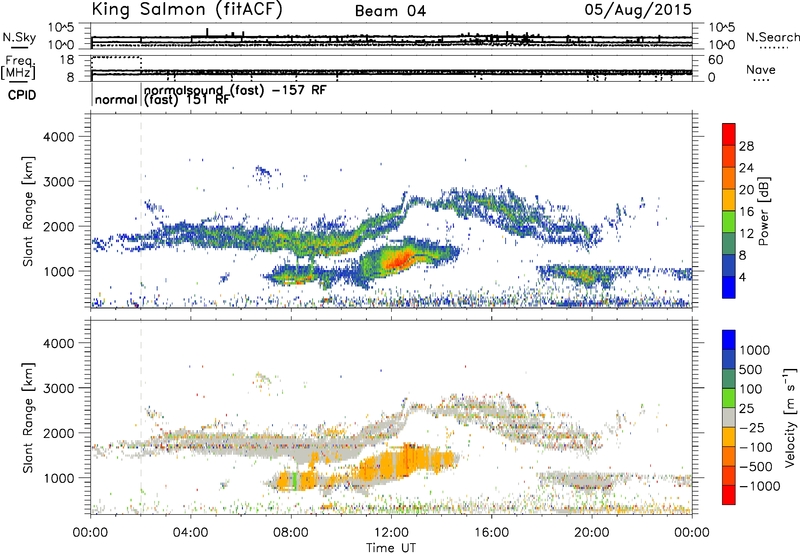This screenshot has height=554, width=800.
Task: Pick the 24–28 dB red-orange Power swatch
Action: pyautogui.click(x=729, y=156)
